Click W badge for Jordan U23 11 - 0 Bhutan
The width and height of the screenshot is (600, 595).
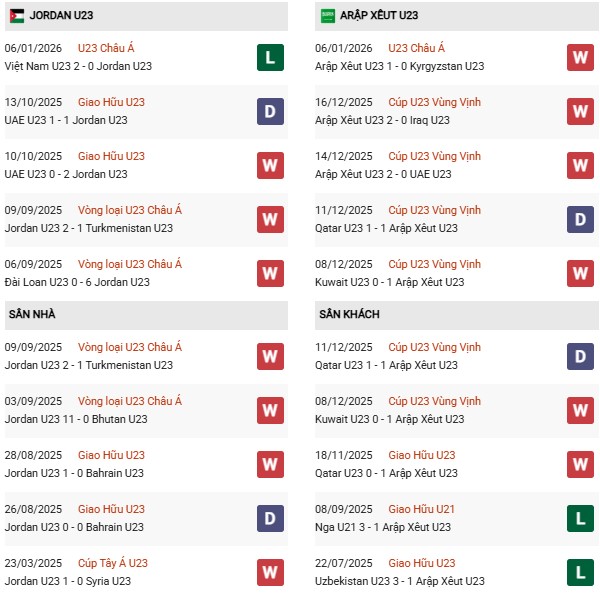click(270, 410)
